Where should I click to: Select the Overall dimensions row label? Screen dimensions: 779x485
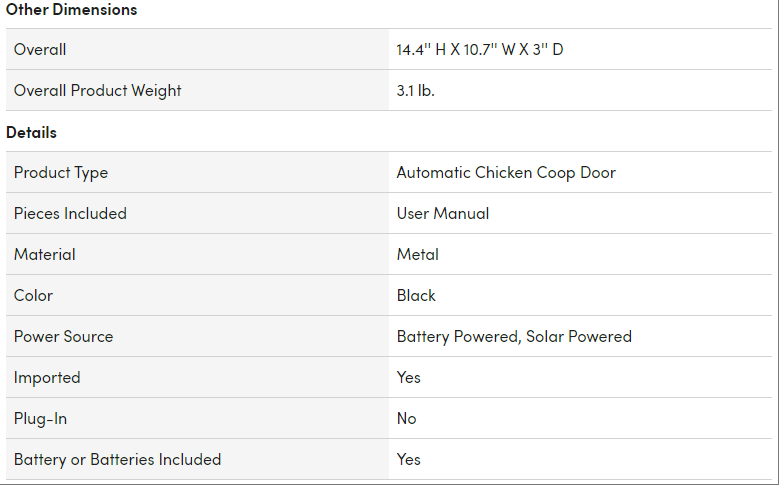(40, 49)
